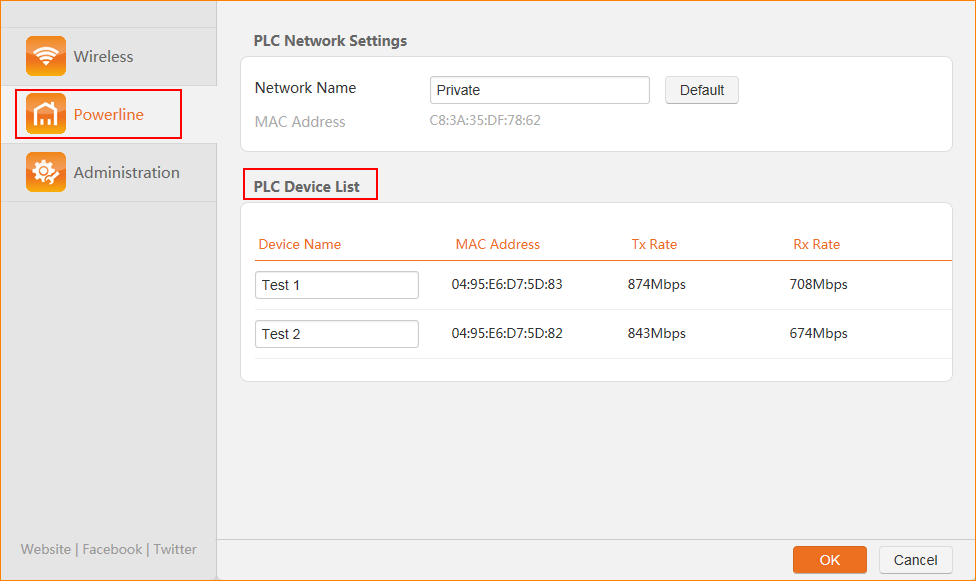Select the Powerline menu label

(x=109, y=115)
